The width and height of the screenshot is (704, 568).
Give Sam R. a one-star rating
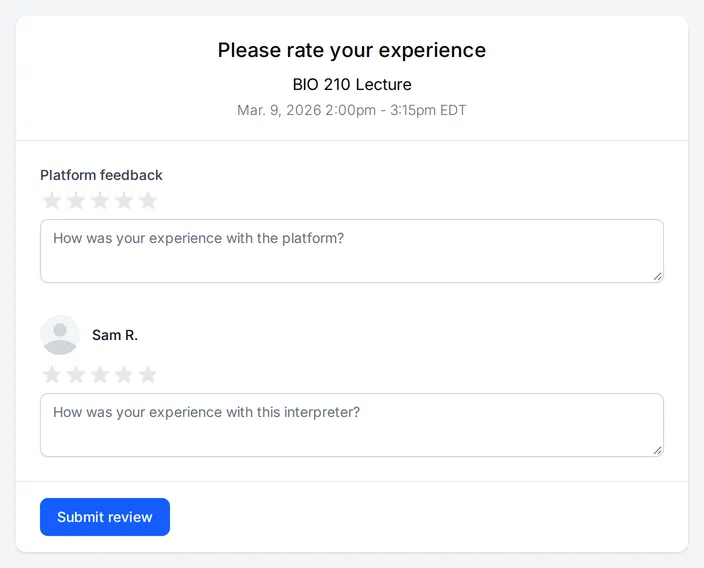52,374
